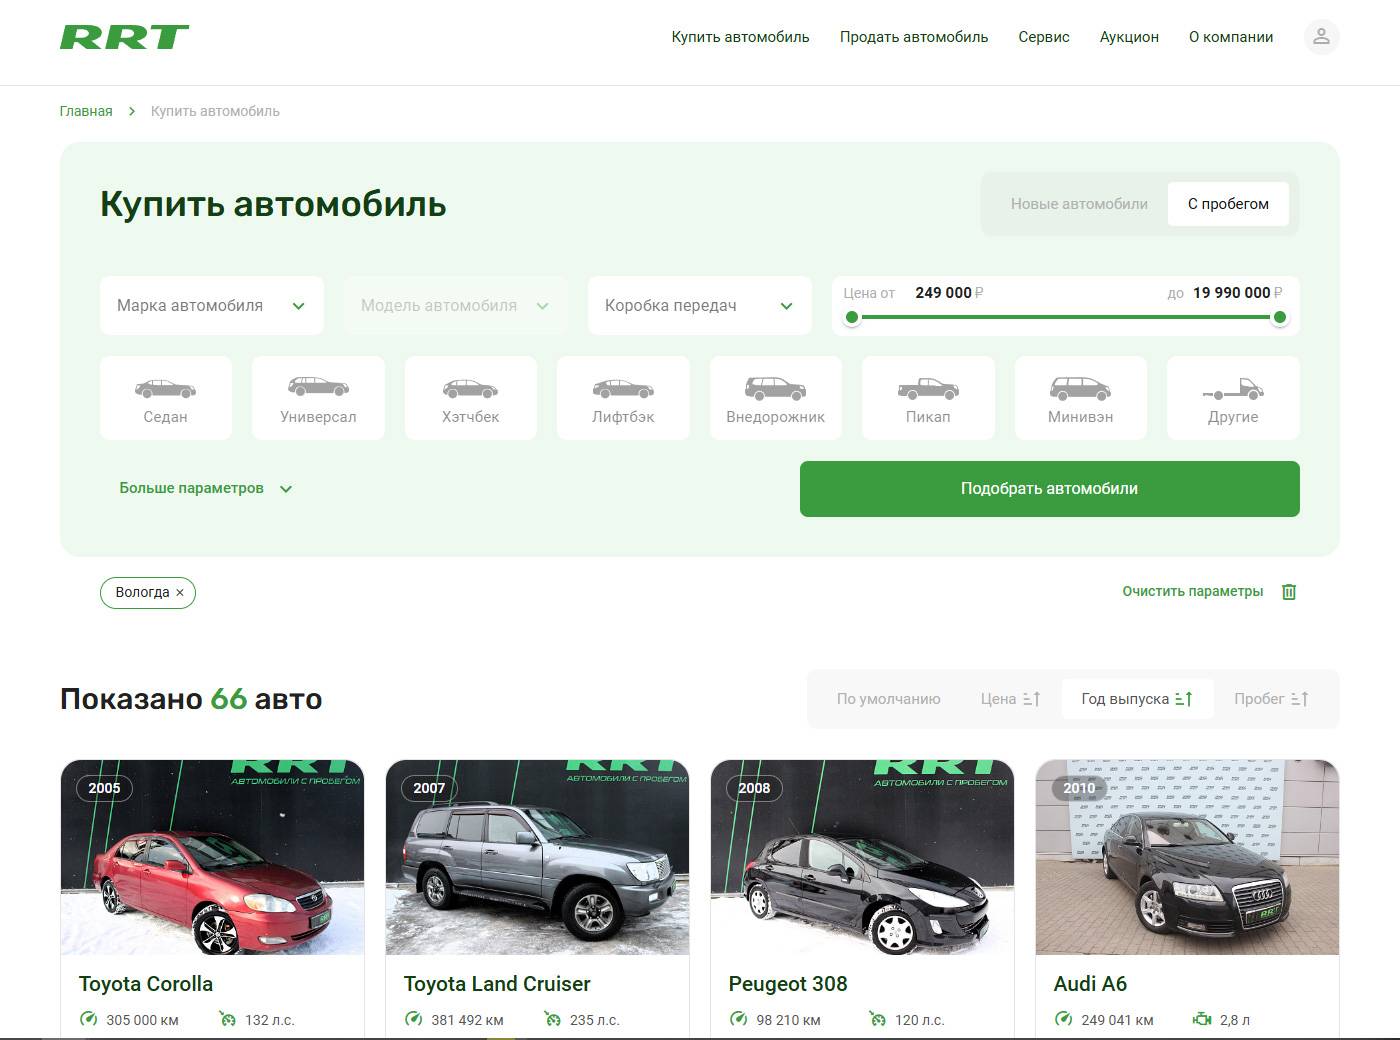Image resolution: width=1400 pixels, height=1040 pixels.
Task: Click the Купить автомобиль page heading
Action: coord(273,204)
